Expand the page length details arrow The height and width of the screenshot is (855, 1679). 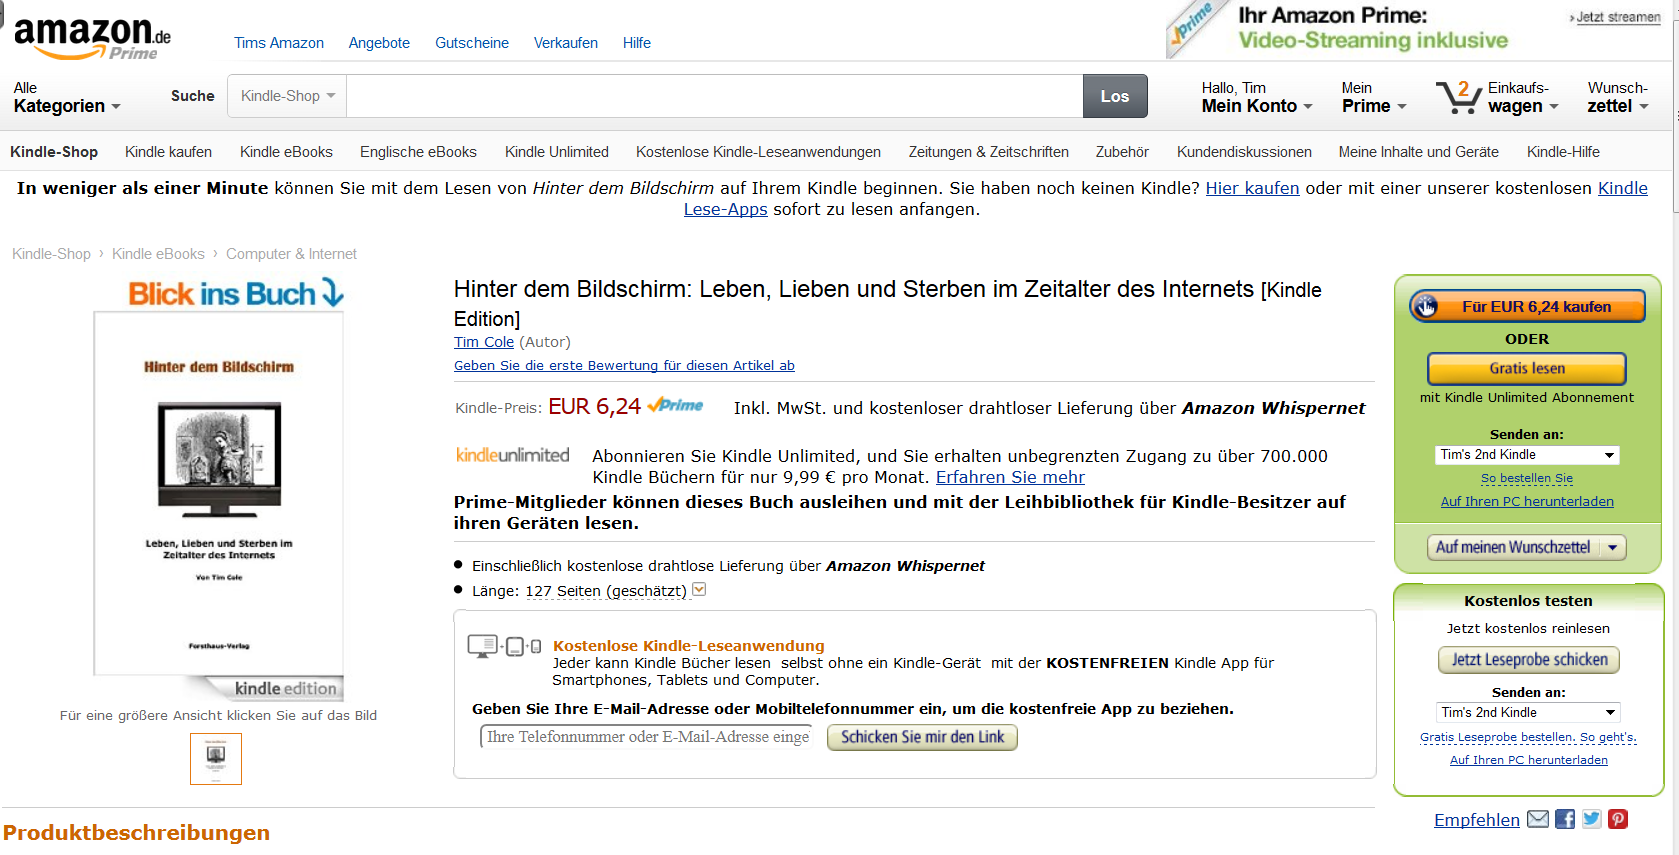tap(699, 590)
